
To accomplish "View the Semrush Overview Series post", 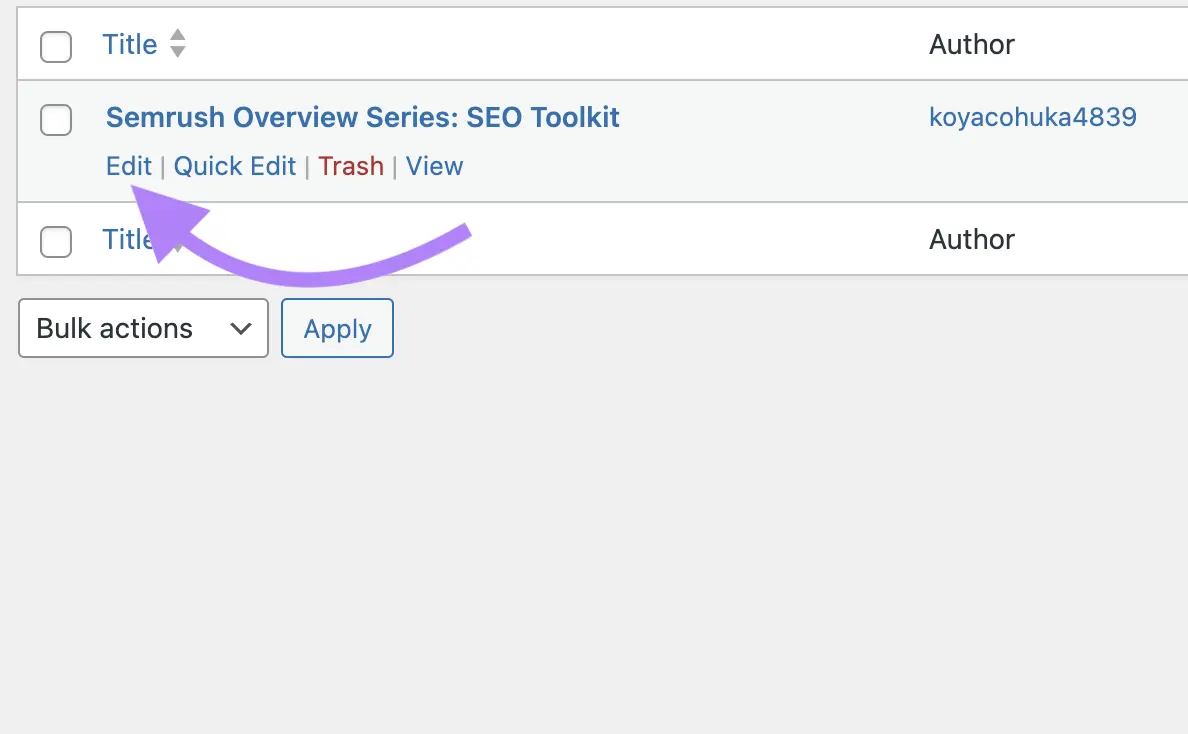I will pos(434,166).
